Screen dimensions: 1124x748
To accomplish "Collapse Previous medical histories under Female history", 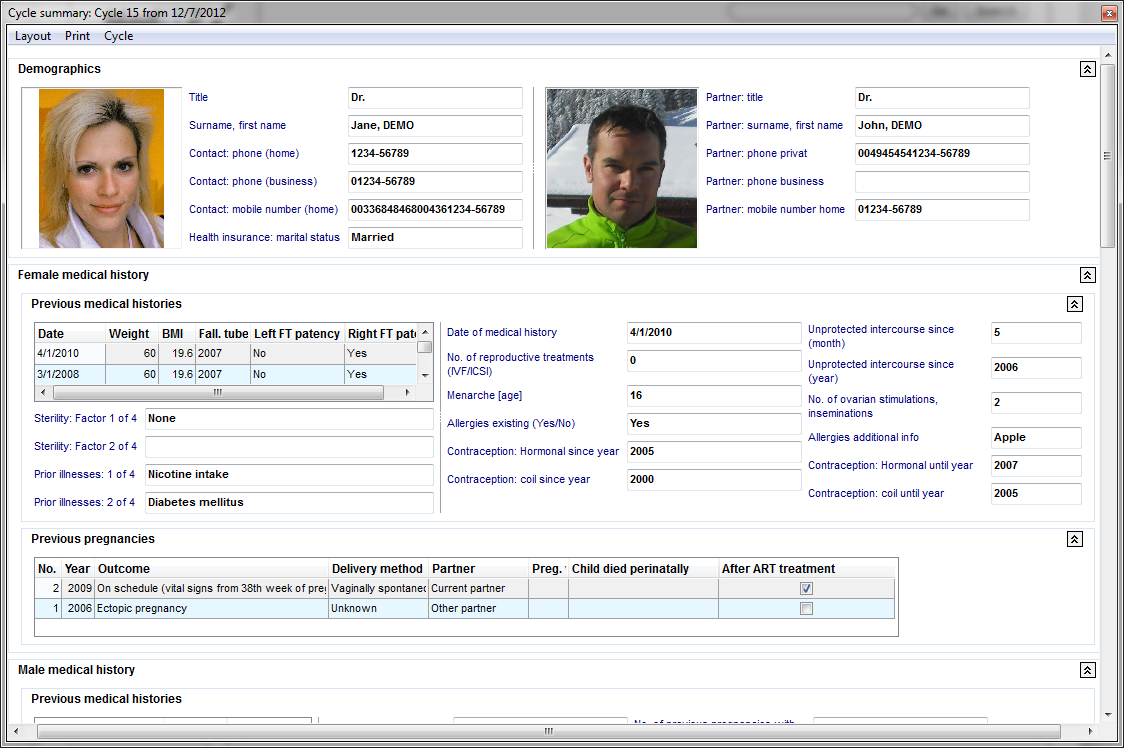I will (x=1075, y=304).
